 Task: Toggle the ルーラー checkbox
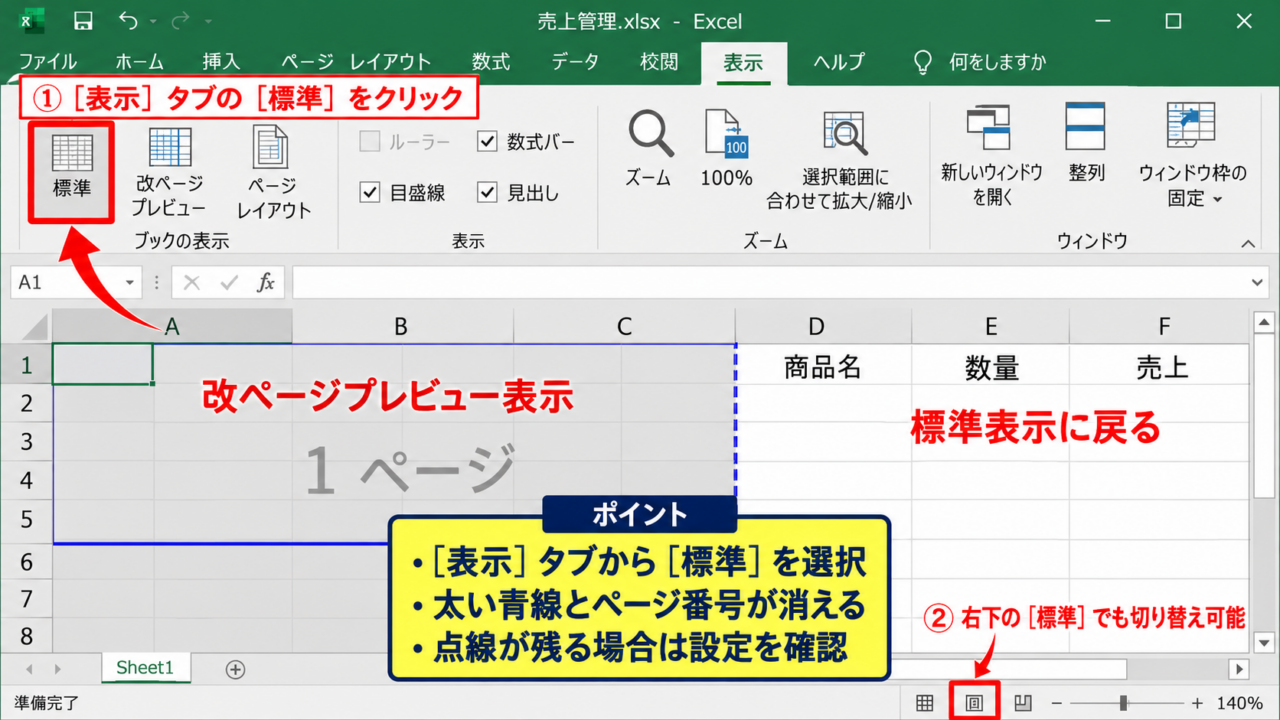pos(370,142)
